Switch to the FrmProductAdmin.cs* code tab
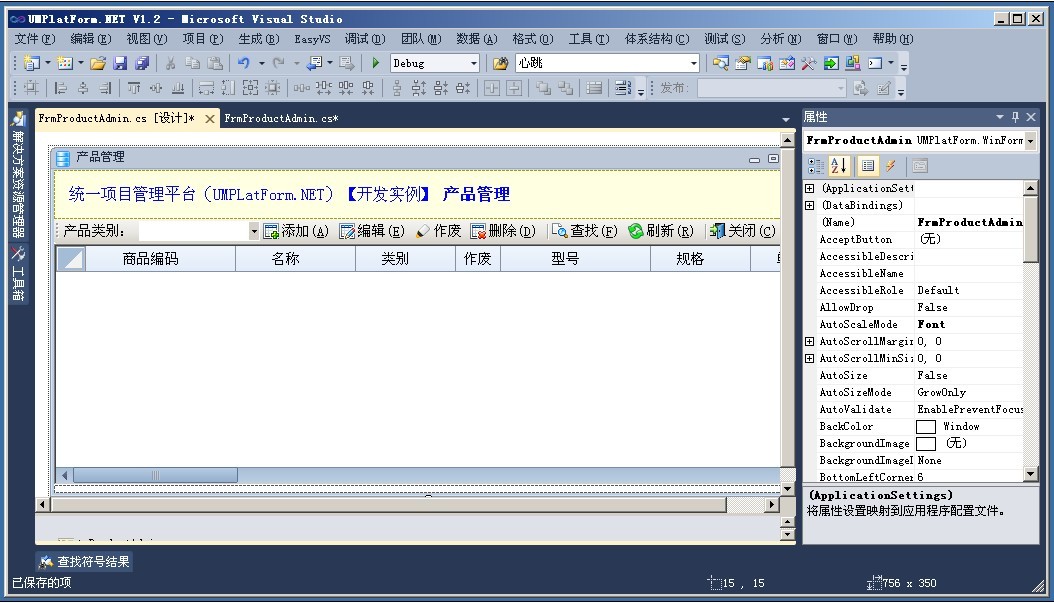The height and width of the screenshot is (603, 1054). click(282, 118)
